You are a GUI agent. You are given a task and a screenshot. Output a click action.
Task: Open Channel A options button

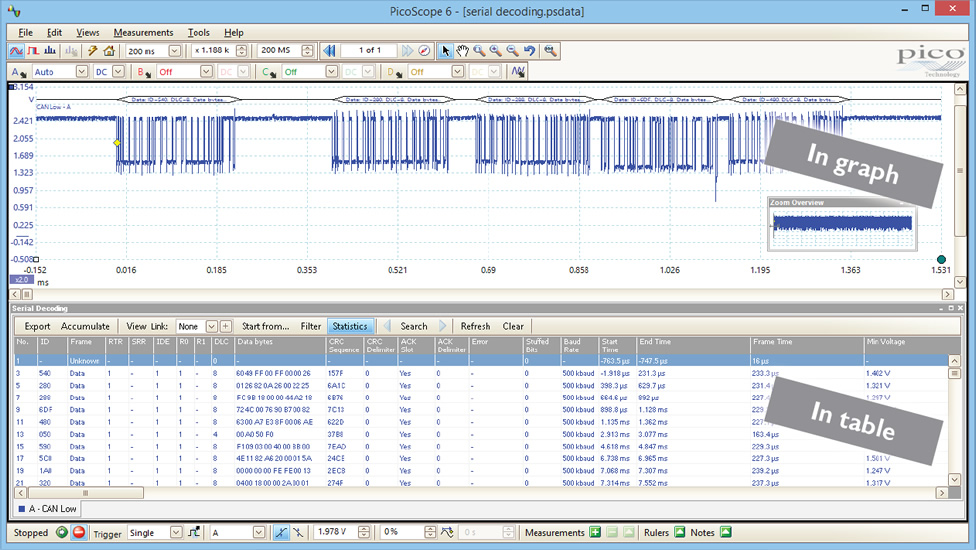click(18, 72)
